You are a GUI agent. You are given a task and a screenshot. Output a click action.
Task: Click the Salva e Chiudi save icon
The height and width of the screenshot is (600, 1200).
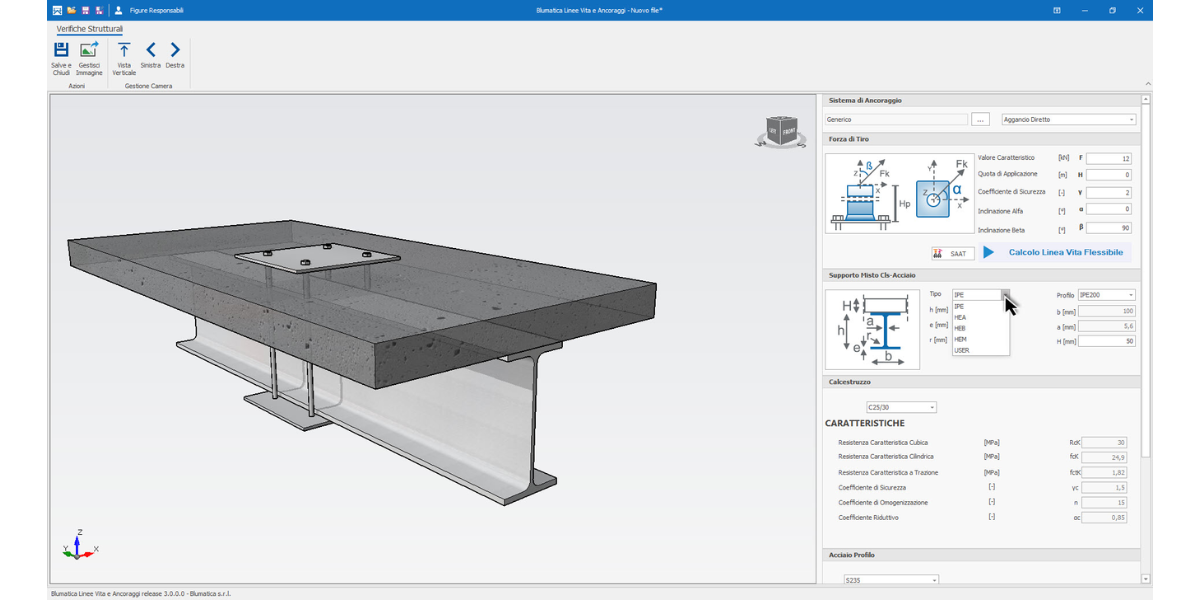[x=61, y=49]
